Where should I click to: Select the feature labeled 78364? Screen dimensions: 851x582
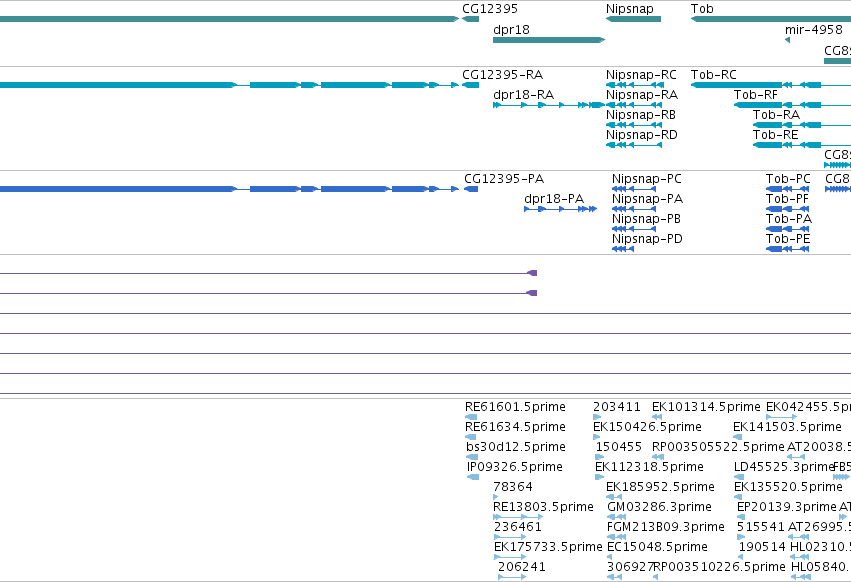pyautogui.click(x=513, y=487)
